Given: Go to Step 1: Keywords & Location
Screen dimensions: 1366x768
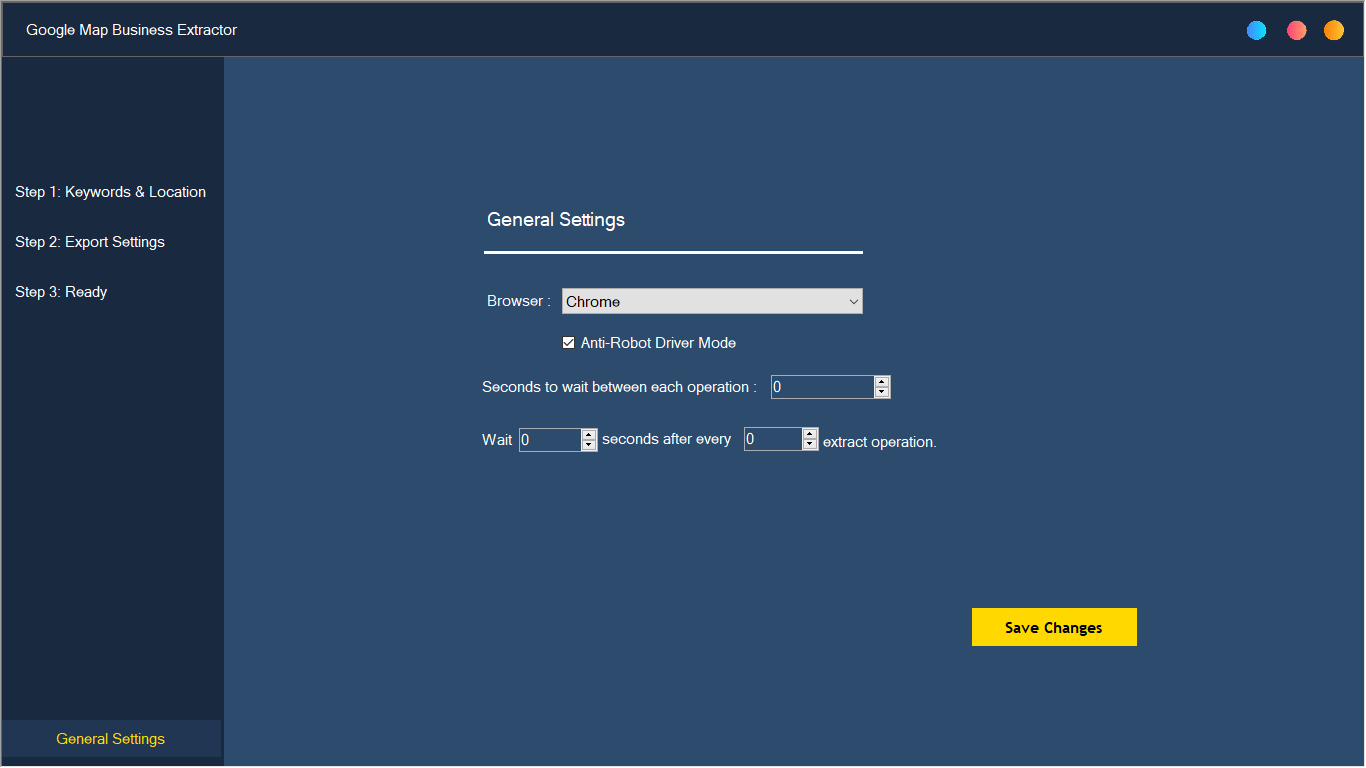Looking at the screenshot, I should coord(111,192).
